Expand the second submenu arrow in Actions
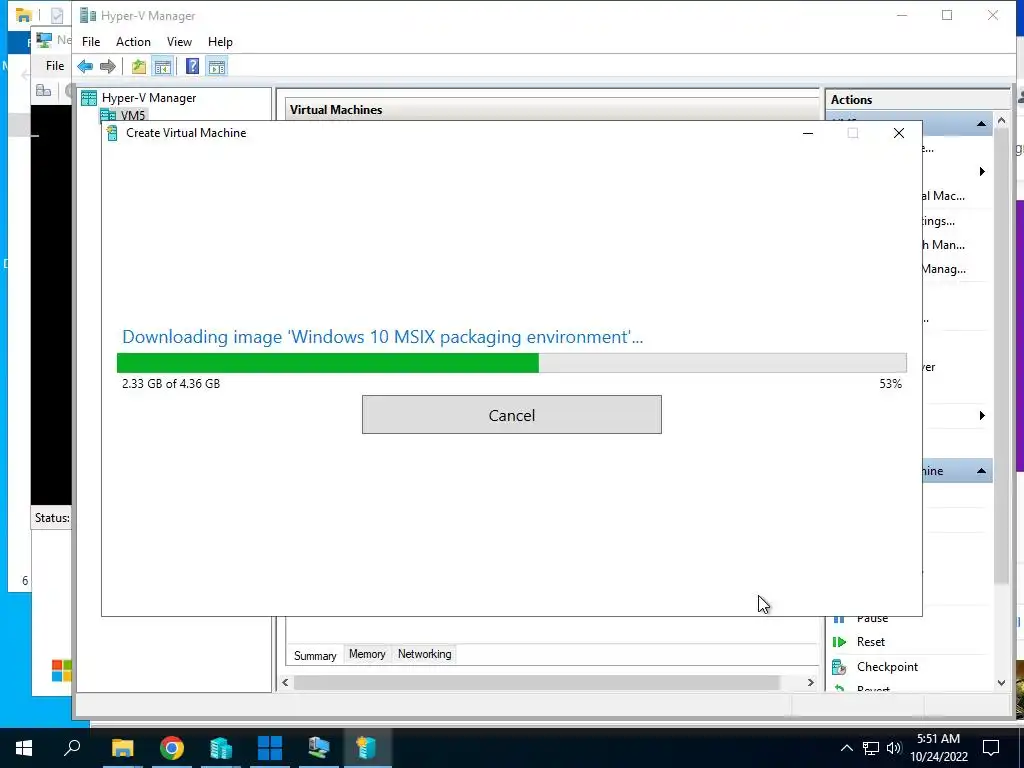The width and height of the screenshot is (1024, 768). 982,416
